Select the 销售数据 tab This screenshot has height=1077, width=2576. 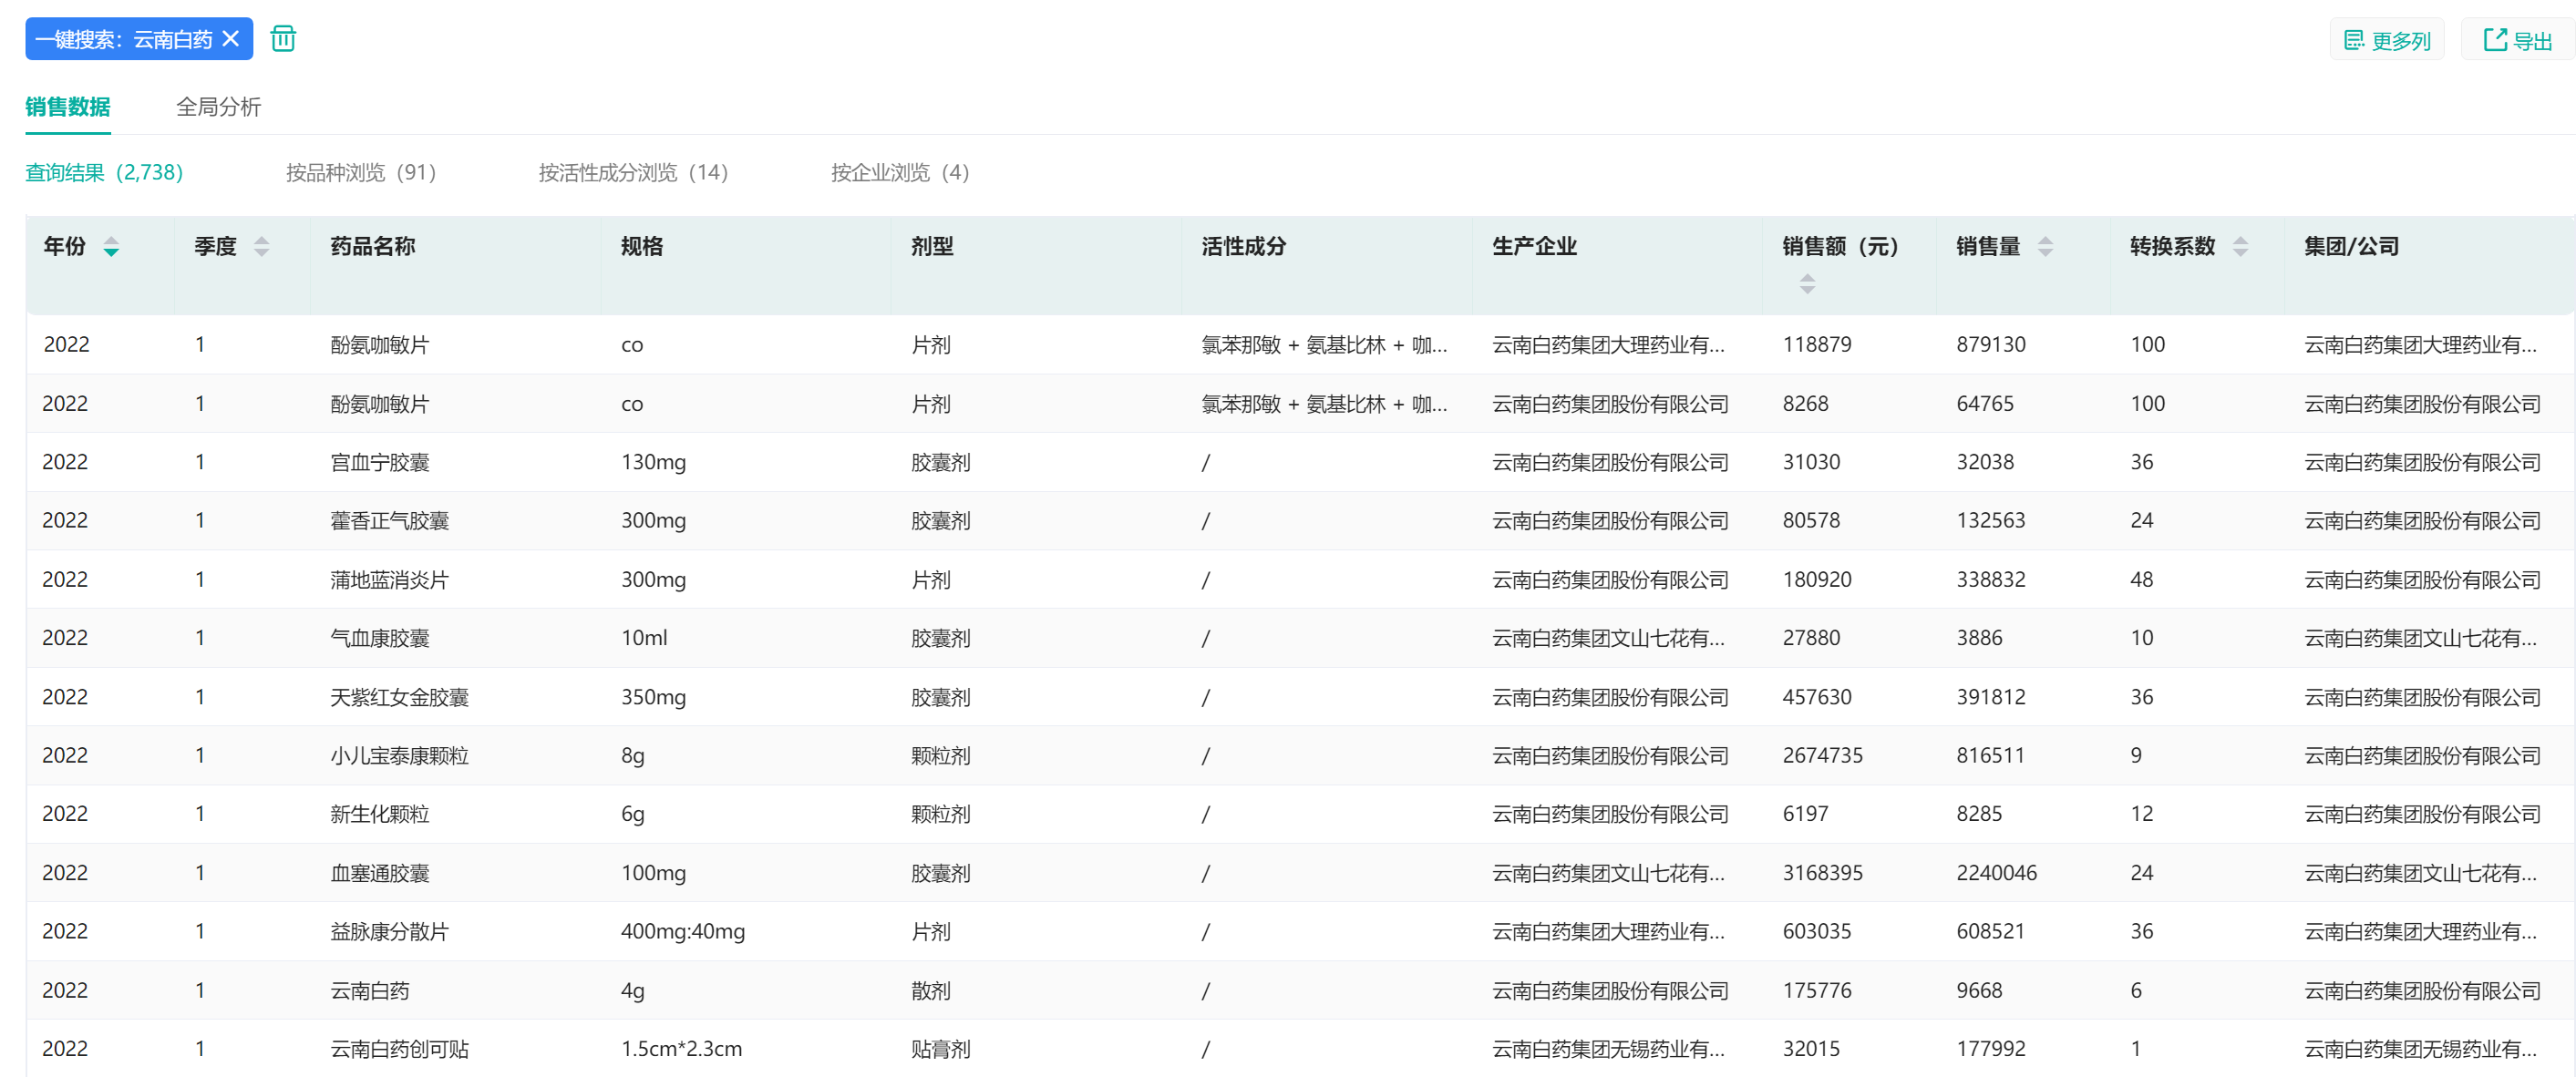68,107
